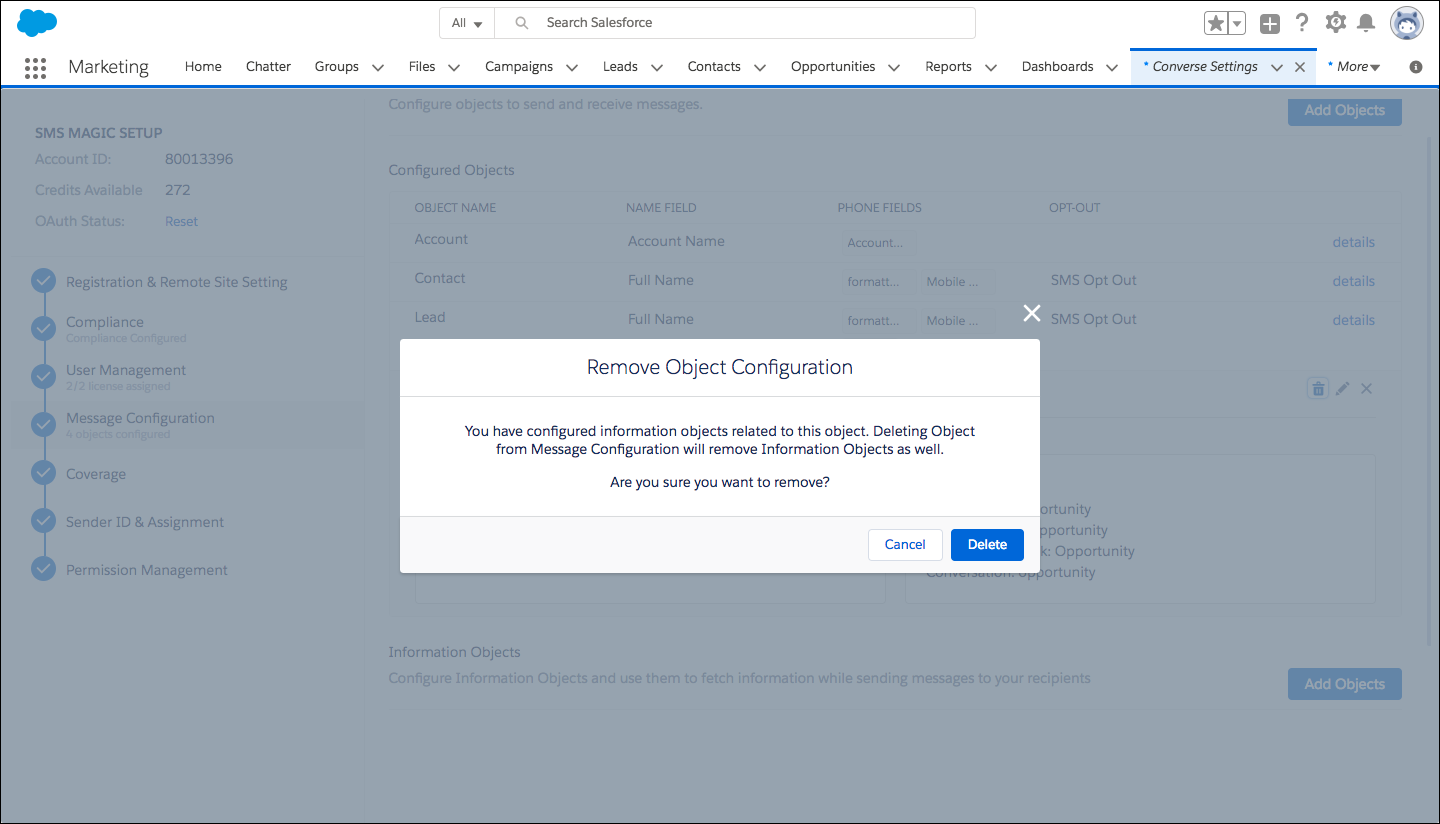Click the Coverage step checkmark icon
This screenshot has width=1440, height=824.
[x=43, y=473]
